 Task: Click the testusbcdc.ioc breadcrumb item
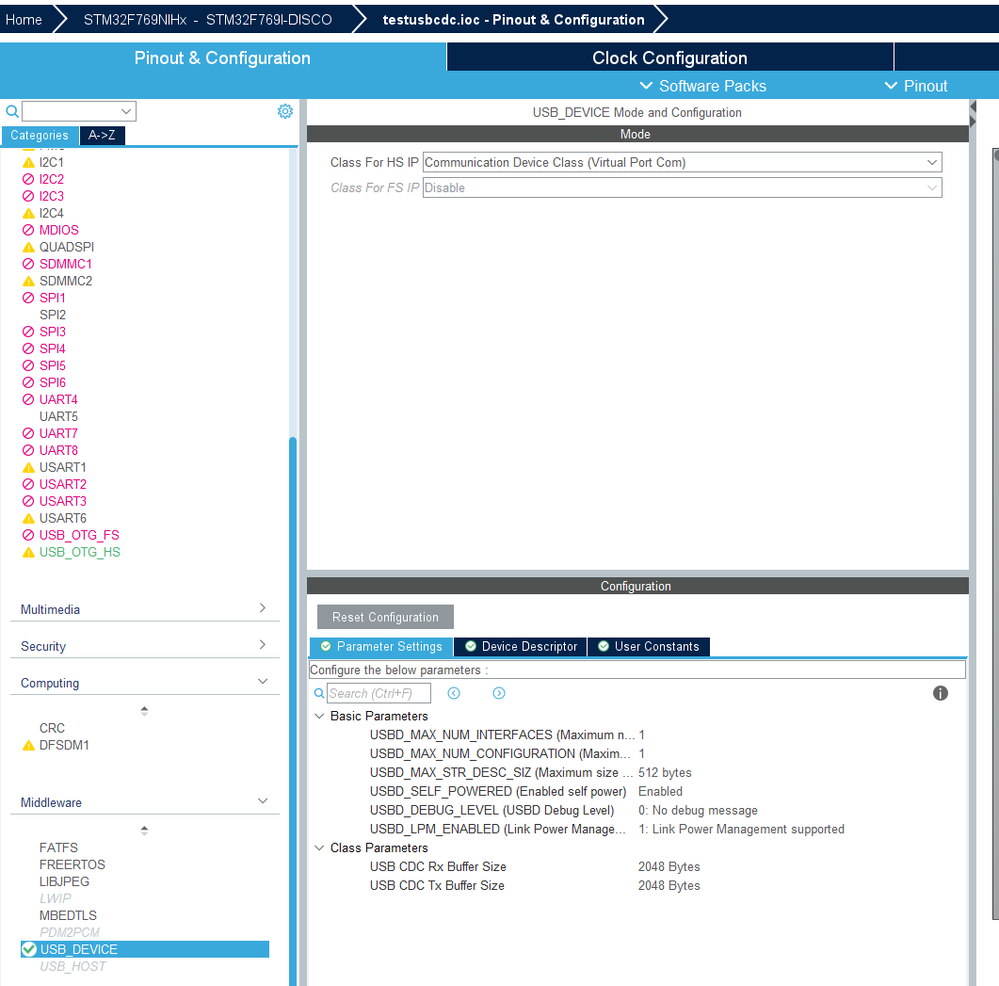click(x=514, y=20)
